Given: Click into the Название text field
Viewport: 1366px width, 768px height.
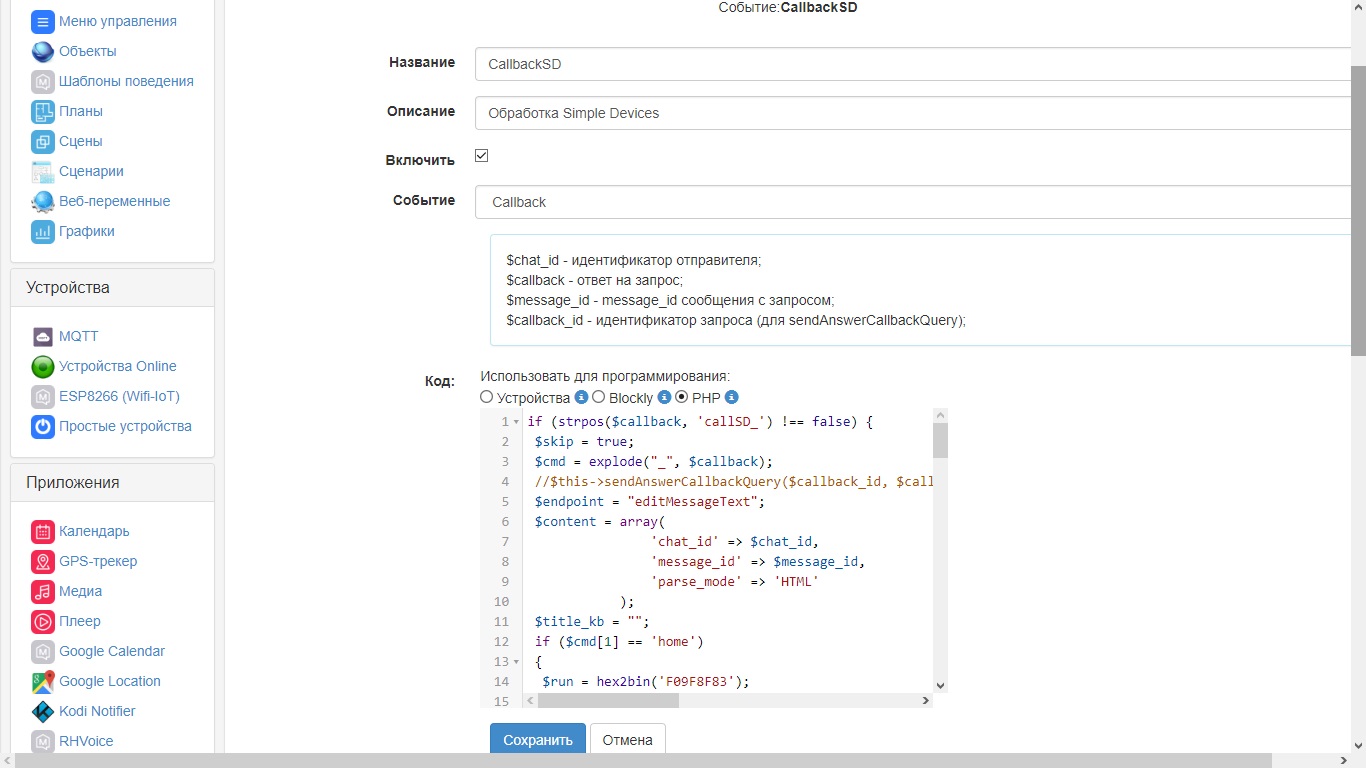Looking at the screenshot, I should click(912, 64).
